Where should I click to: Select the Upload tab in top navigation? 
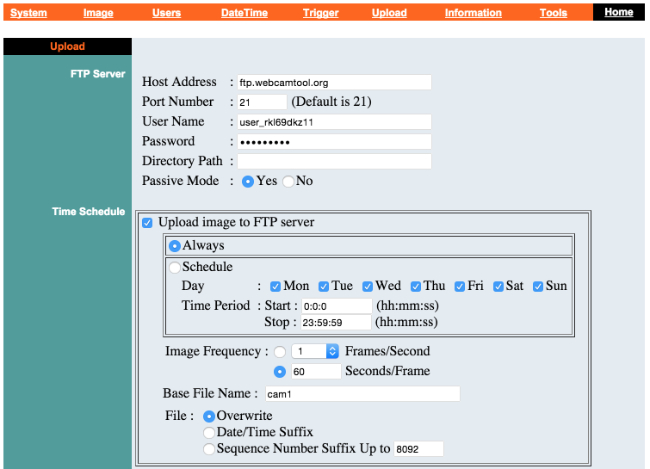tap(389, 13)
